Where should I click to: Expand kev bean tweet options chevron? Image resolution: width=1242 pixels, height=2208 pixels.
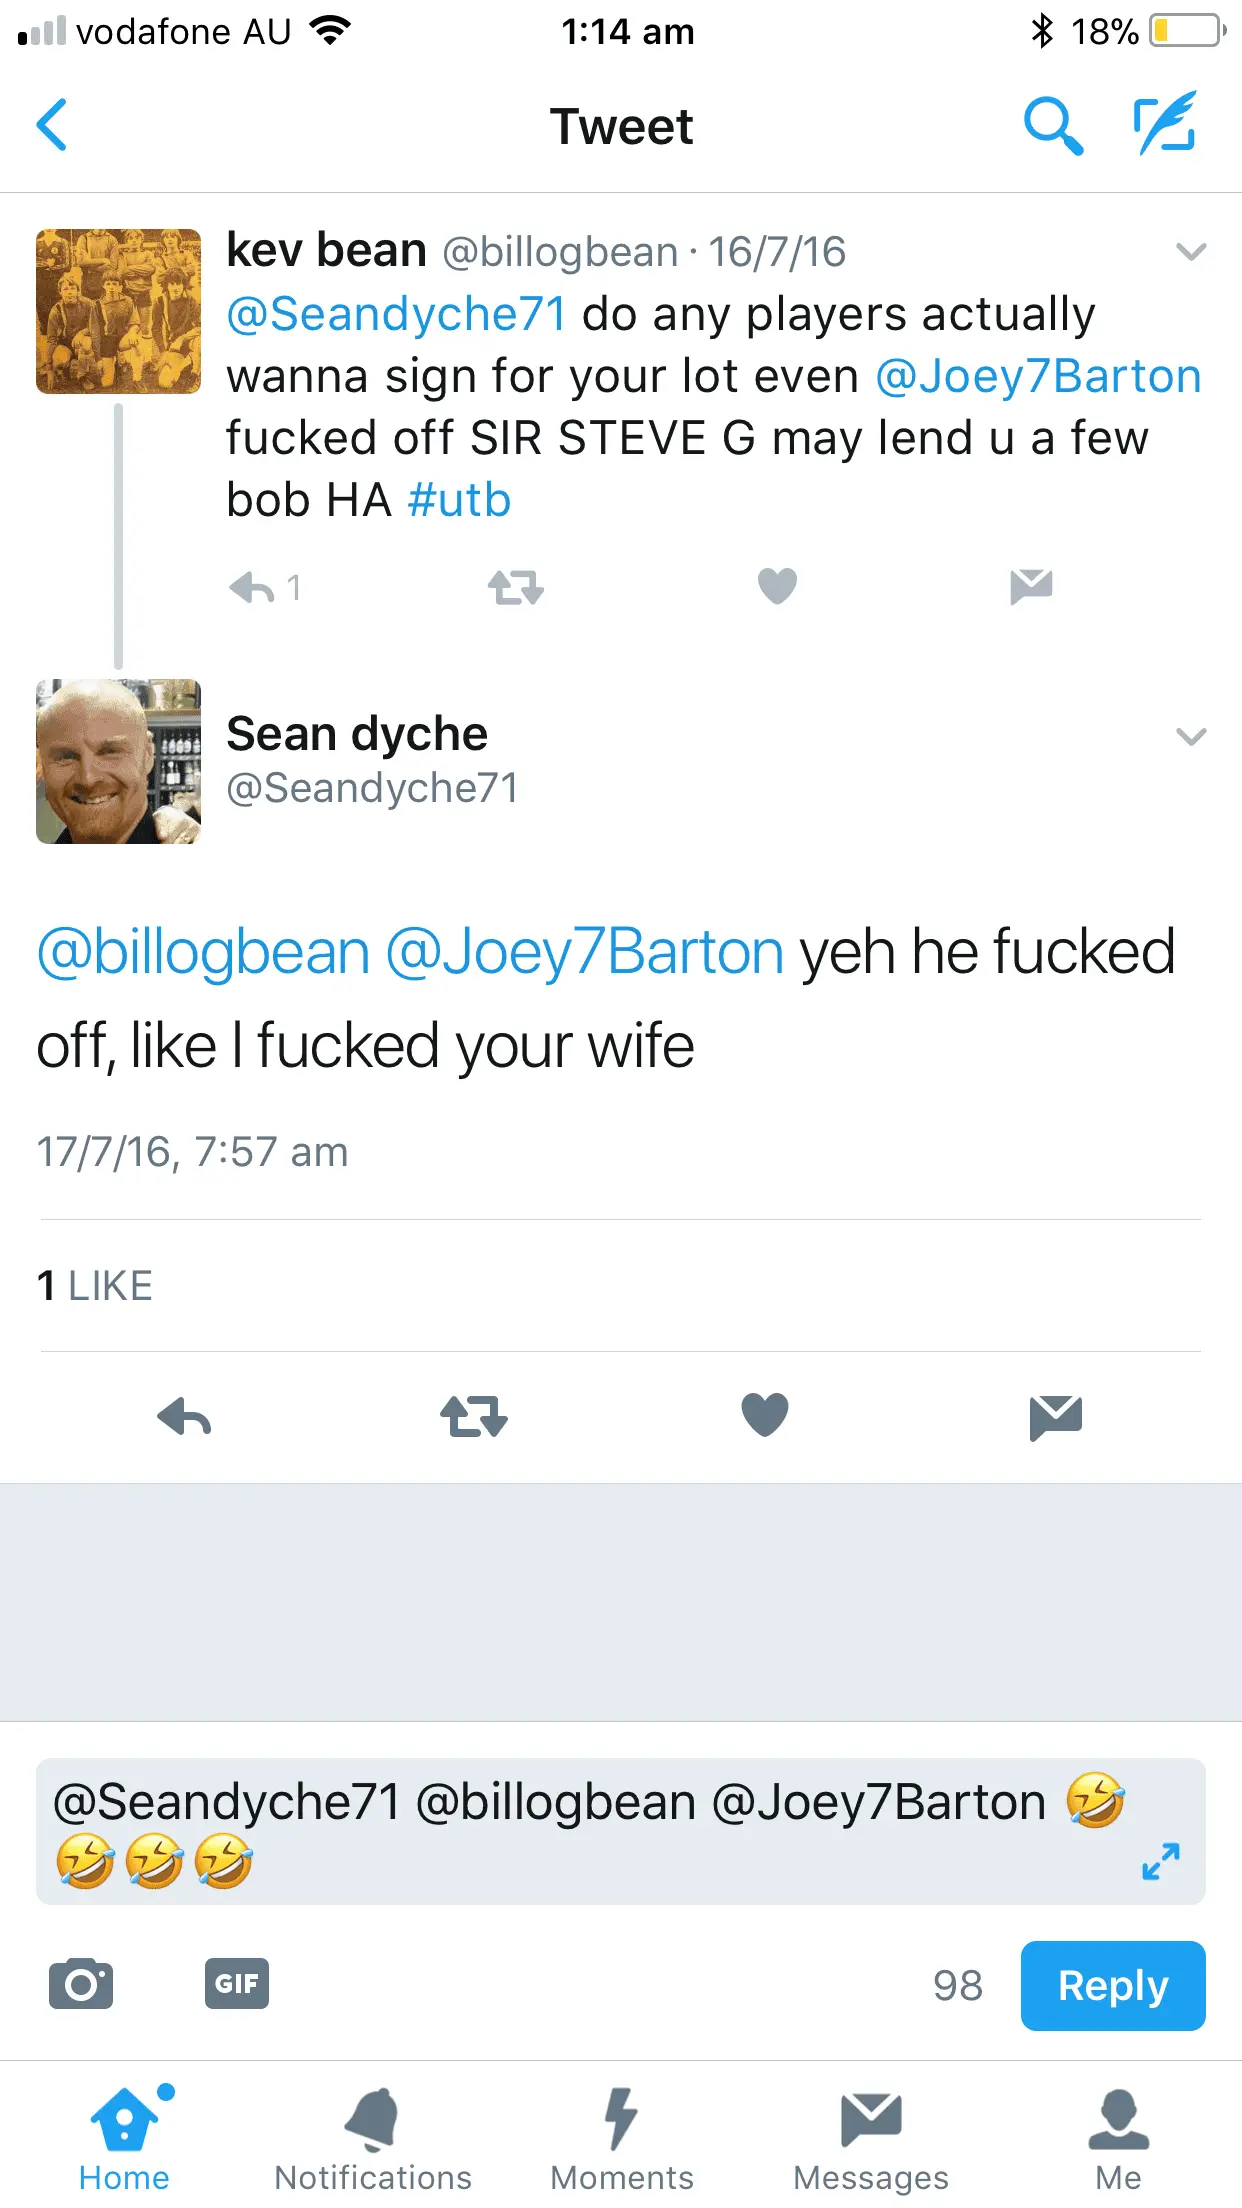[x=1191, y=252]
